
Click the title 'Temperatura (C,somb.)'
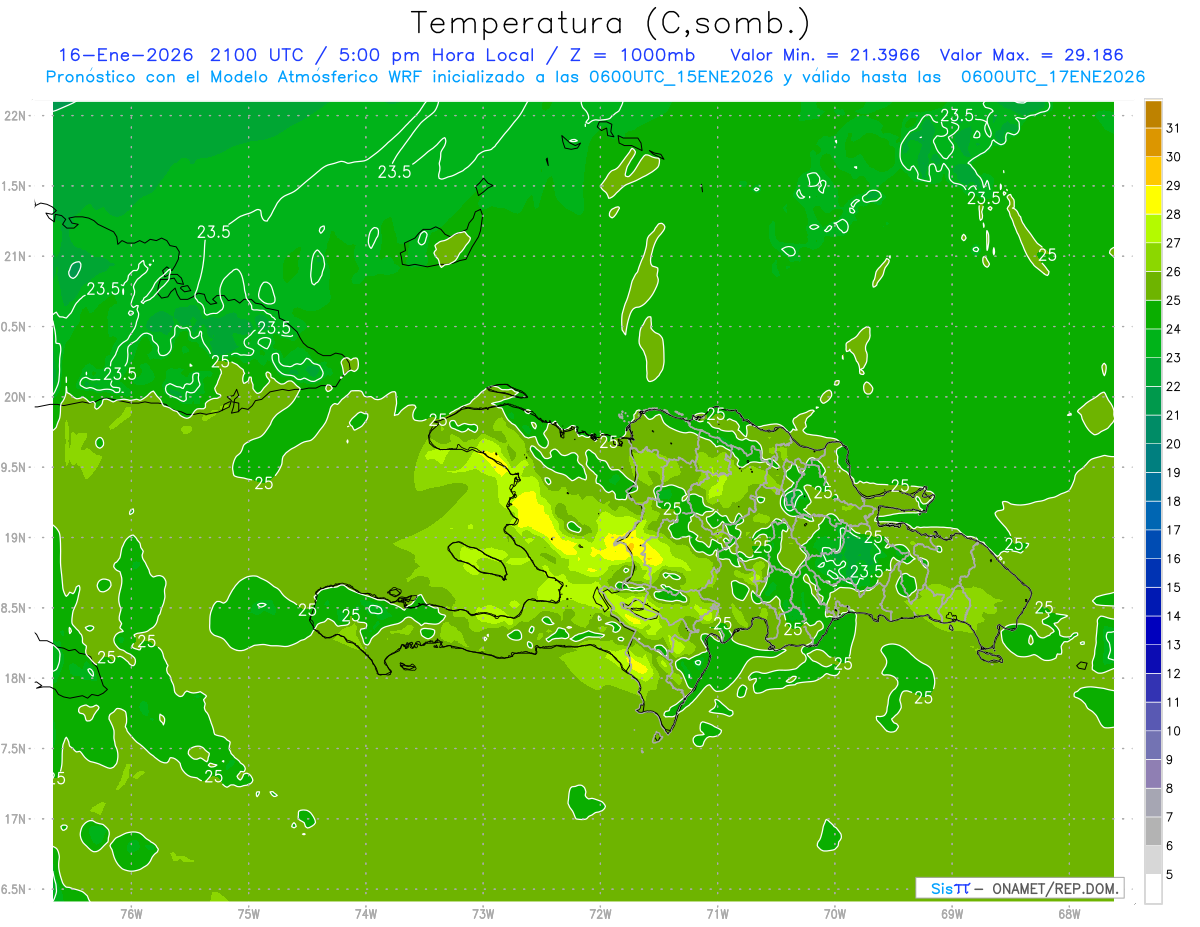(610, 23)
